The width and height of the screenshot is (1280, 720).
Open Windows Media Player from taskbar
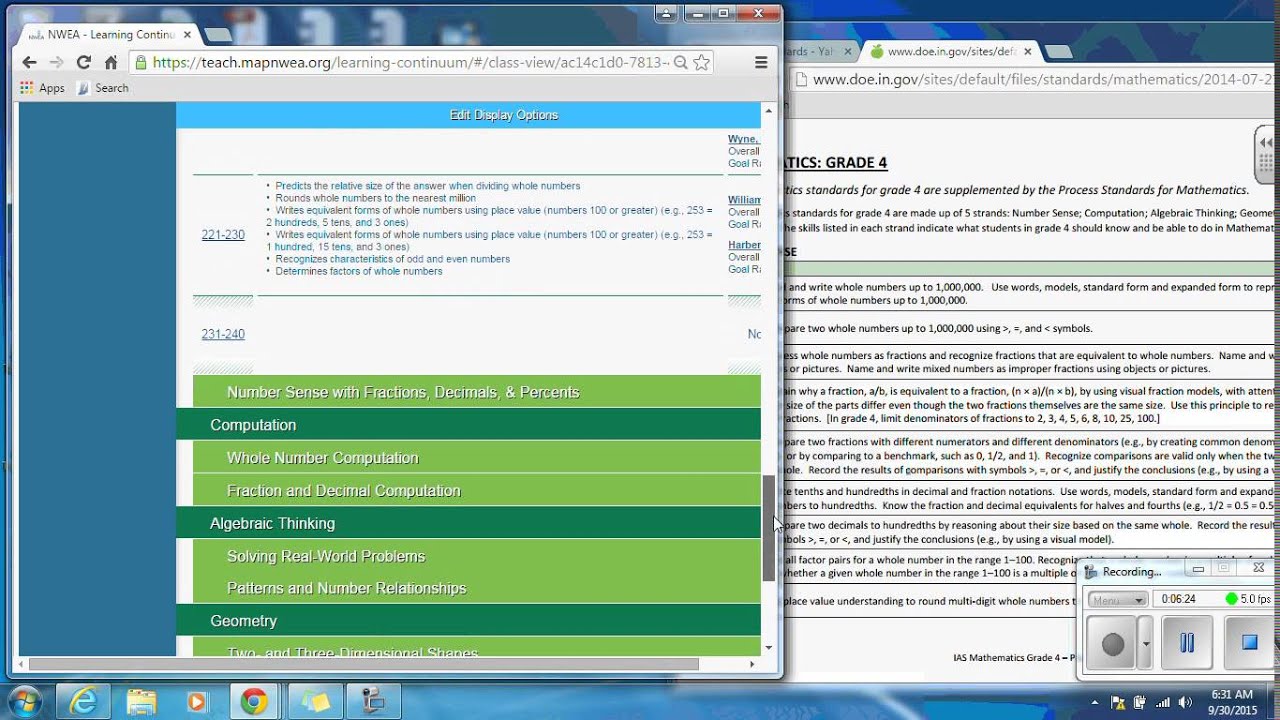point(197,702)
